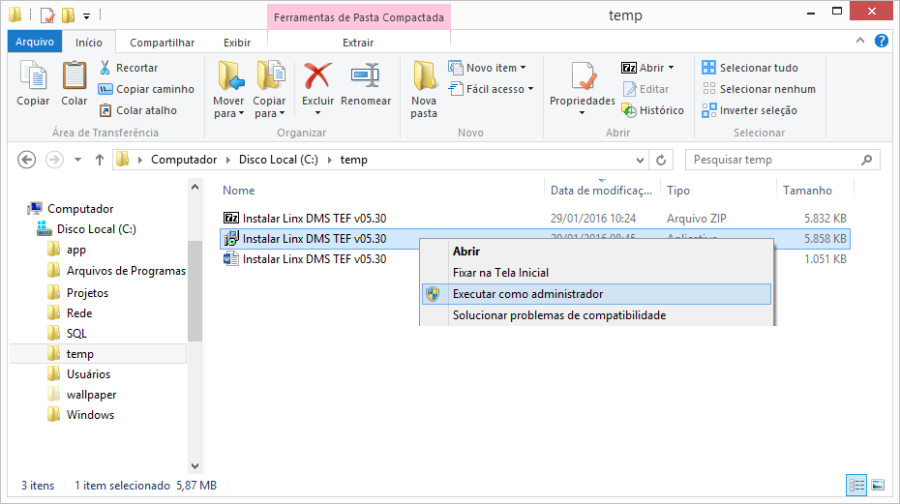Create folder with Nova pasta
The height and width of the screenshot is (504, 900).
pyautogui.click(x=424, y=89)
